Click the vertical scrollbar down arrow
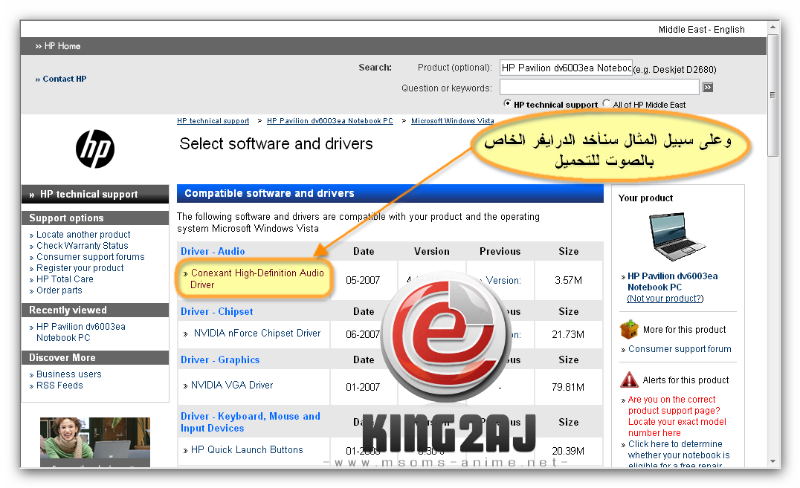 tap(774, 460)
